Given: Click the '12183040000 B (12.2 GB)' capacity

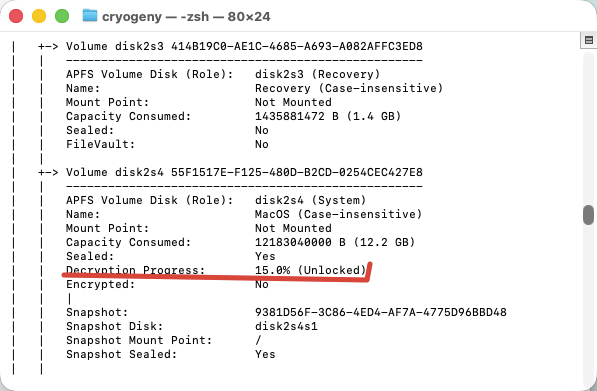Looking at the screenshot, I should [335, 242].
